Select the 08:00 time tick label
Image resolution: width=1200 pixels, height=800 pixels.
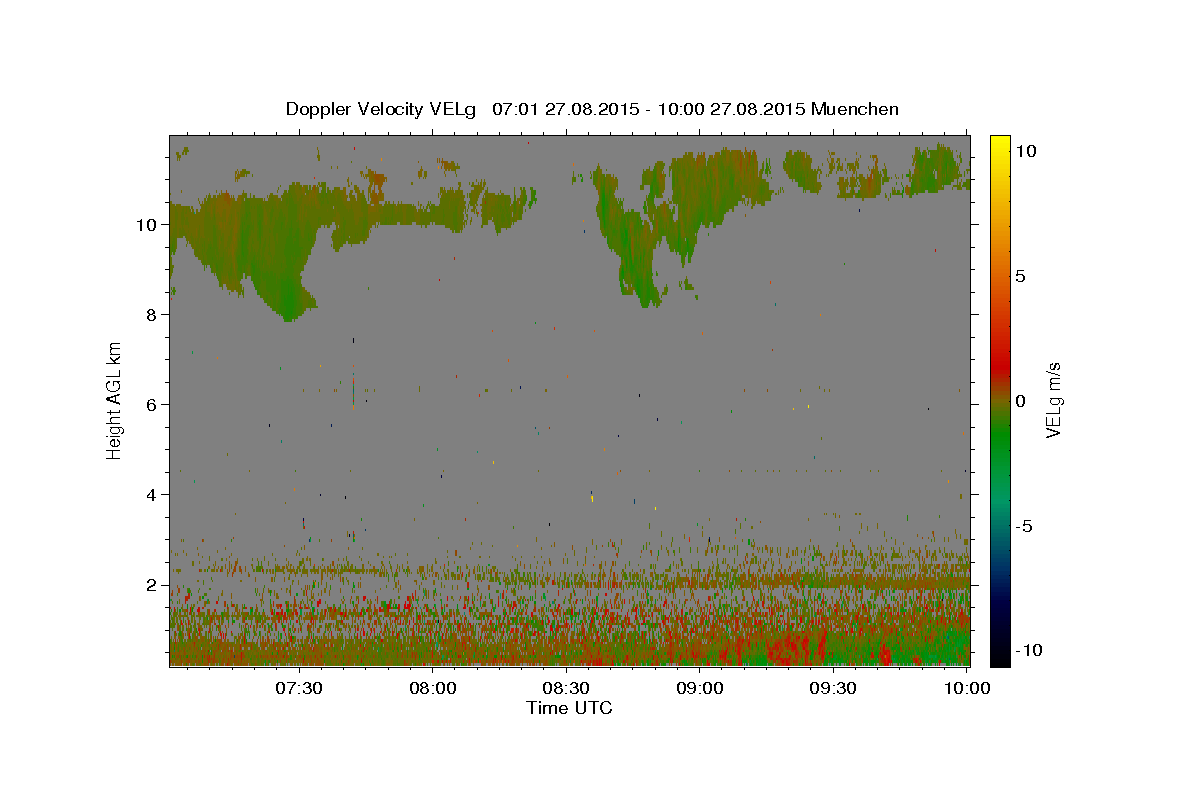click(x=432, y=689)
